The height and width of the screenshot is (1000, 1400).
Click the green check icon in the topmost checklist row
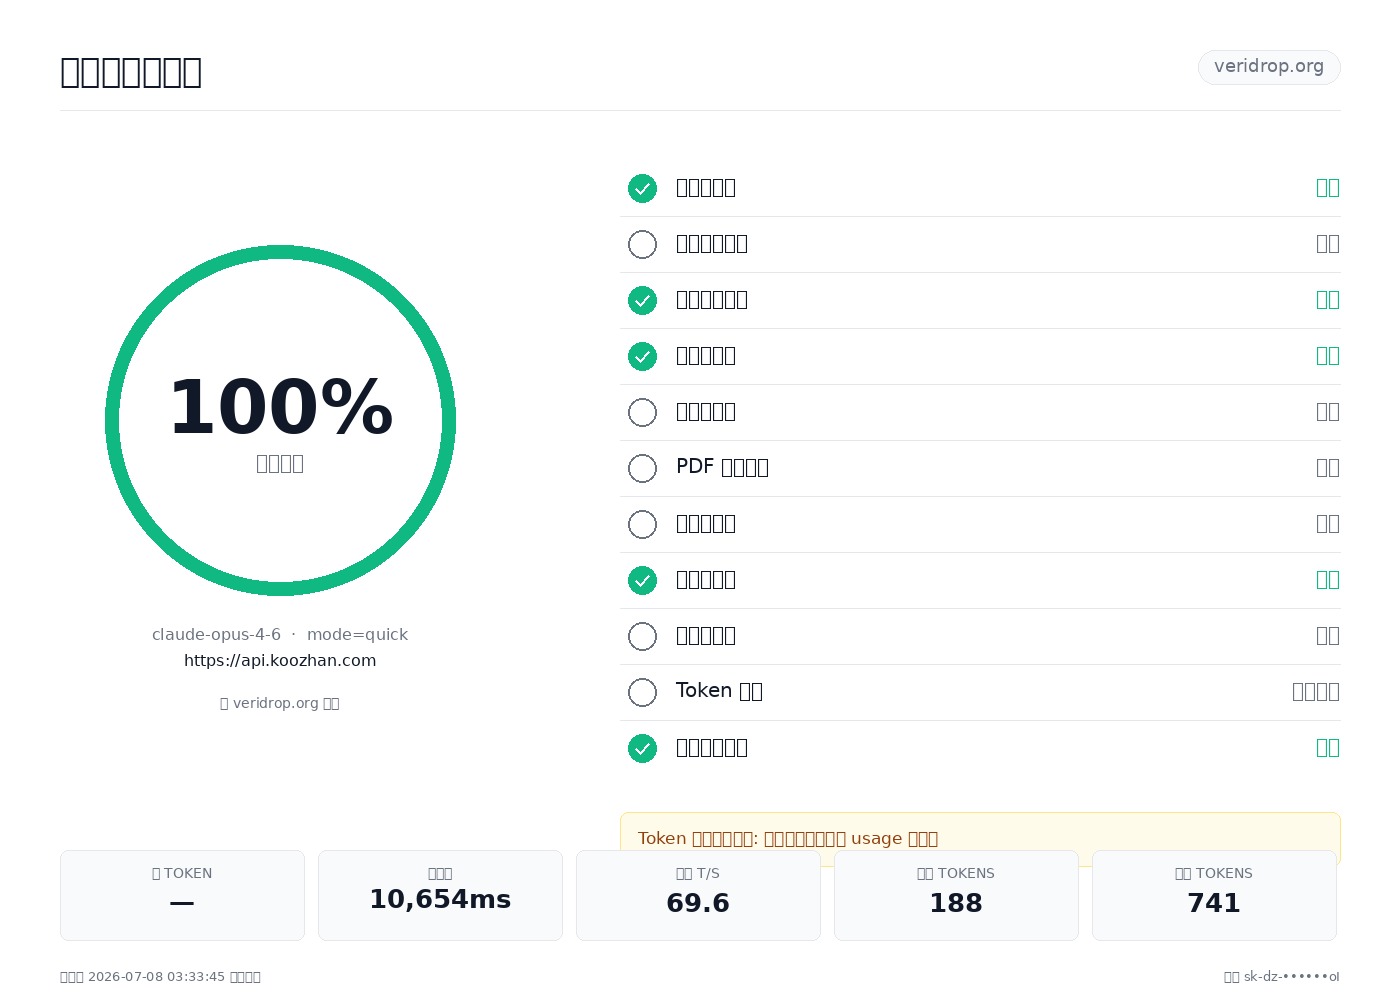pyautogui.click(x=642, y=188)
